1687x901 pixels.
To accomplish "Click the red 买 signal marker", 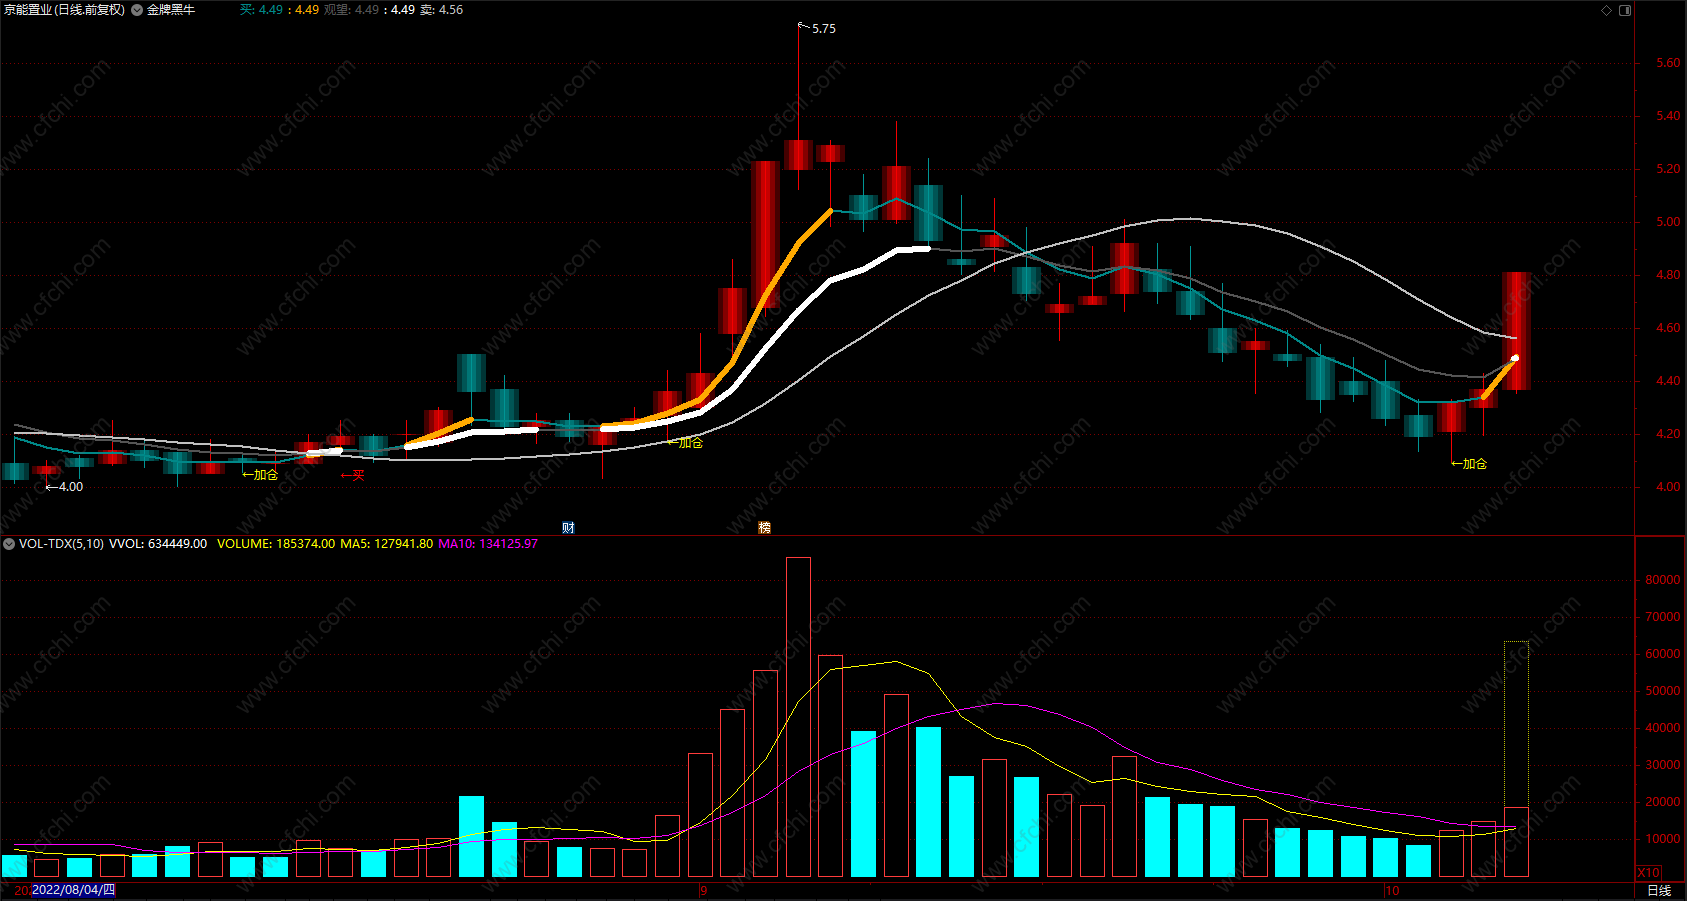I will click(x=353, y=475).
